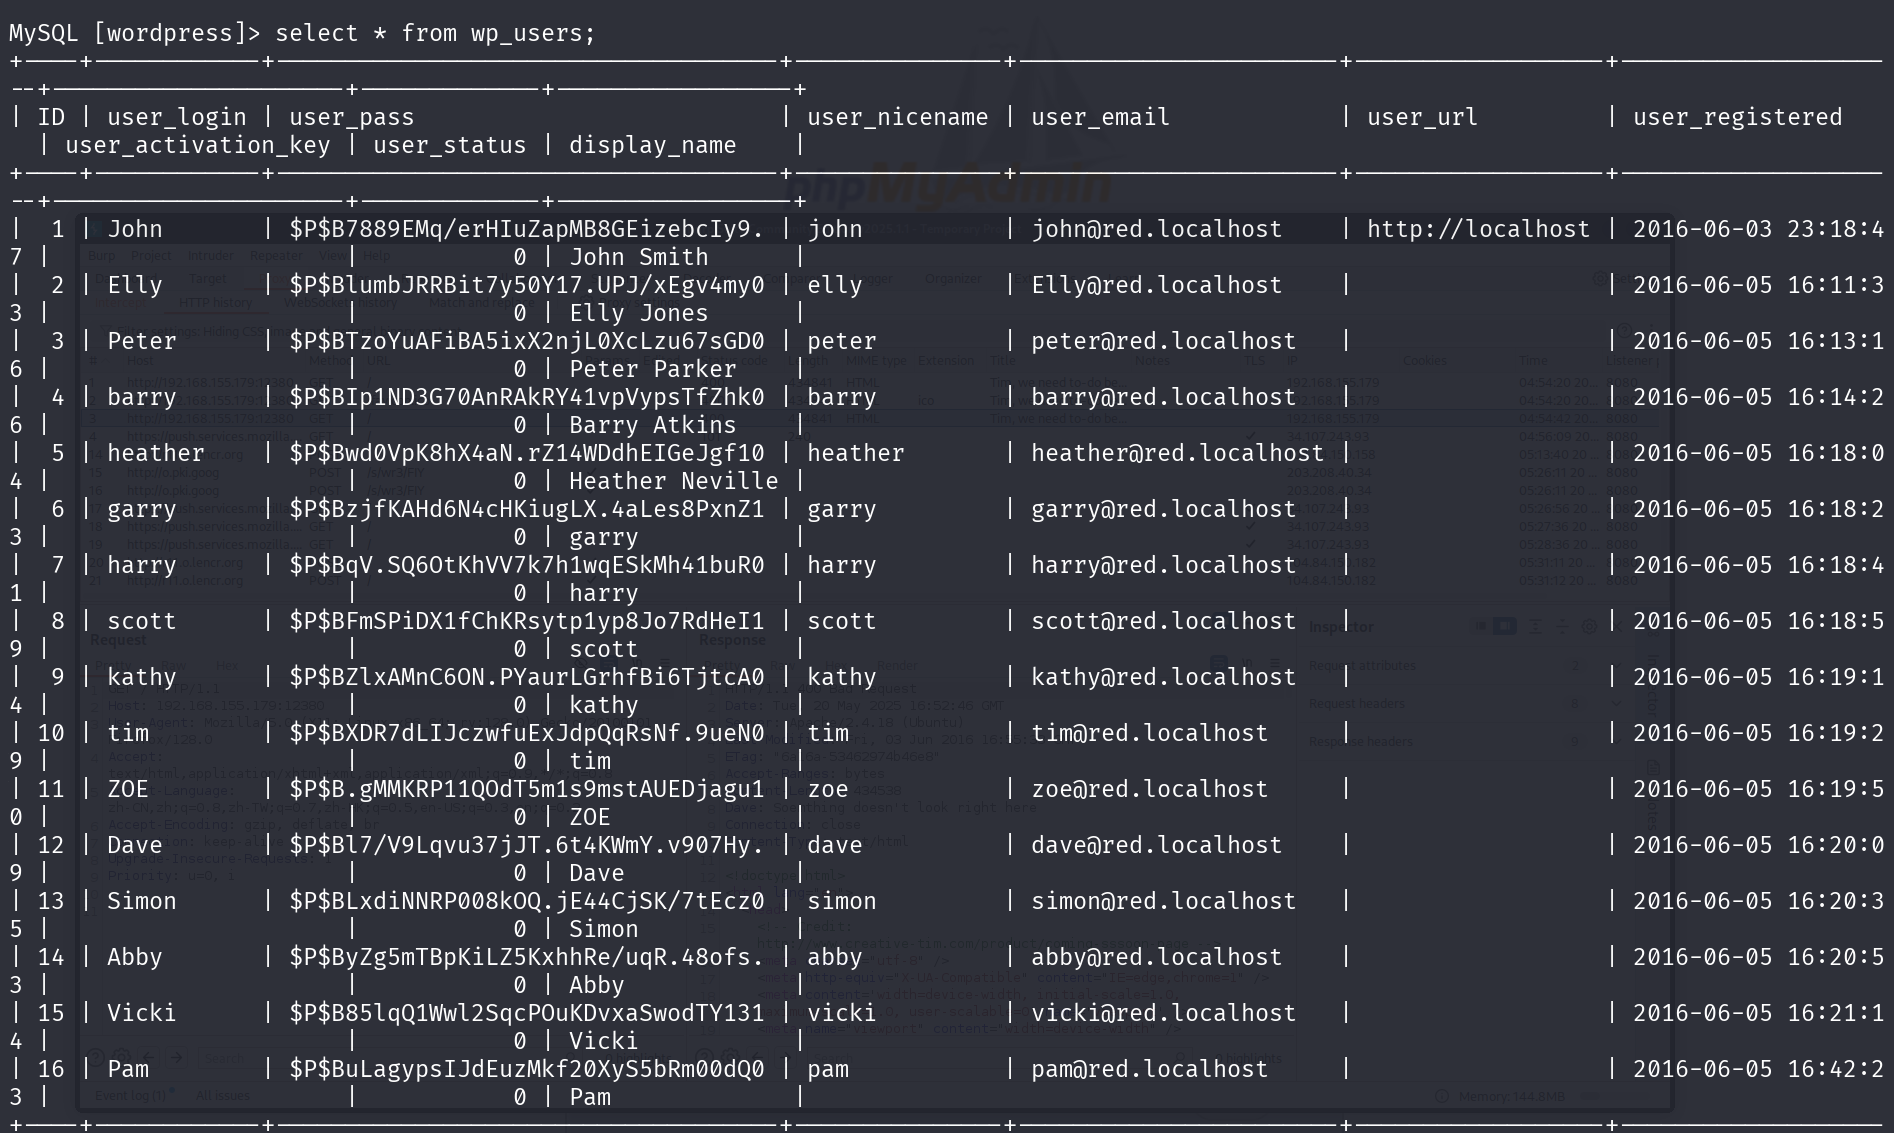The image size is (1894, 1133).
Task: Click the user_pass column header
Action: [352, 117]
